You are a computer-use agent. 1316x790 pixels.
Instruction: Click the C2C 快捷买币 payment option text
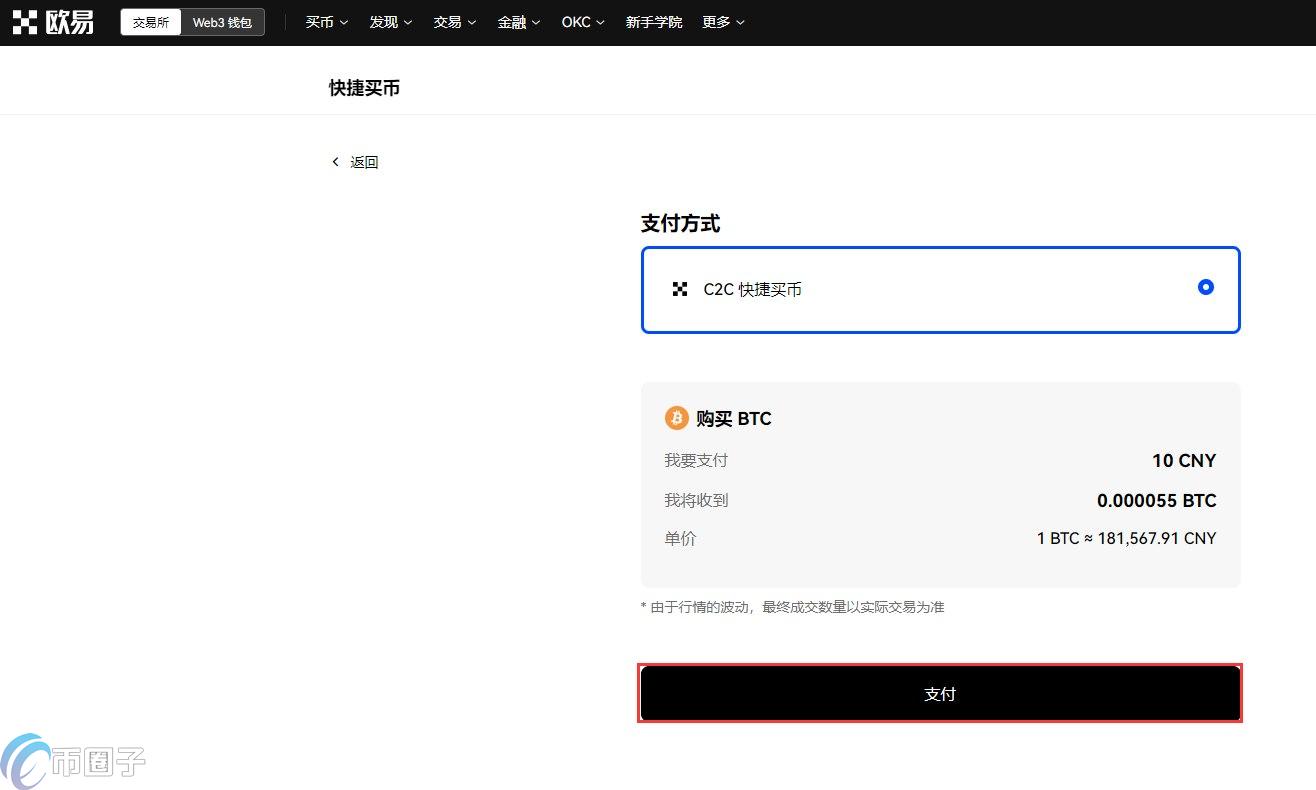pyautogui.click(x=753, y=289)
